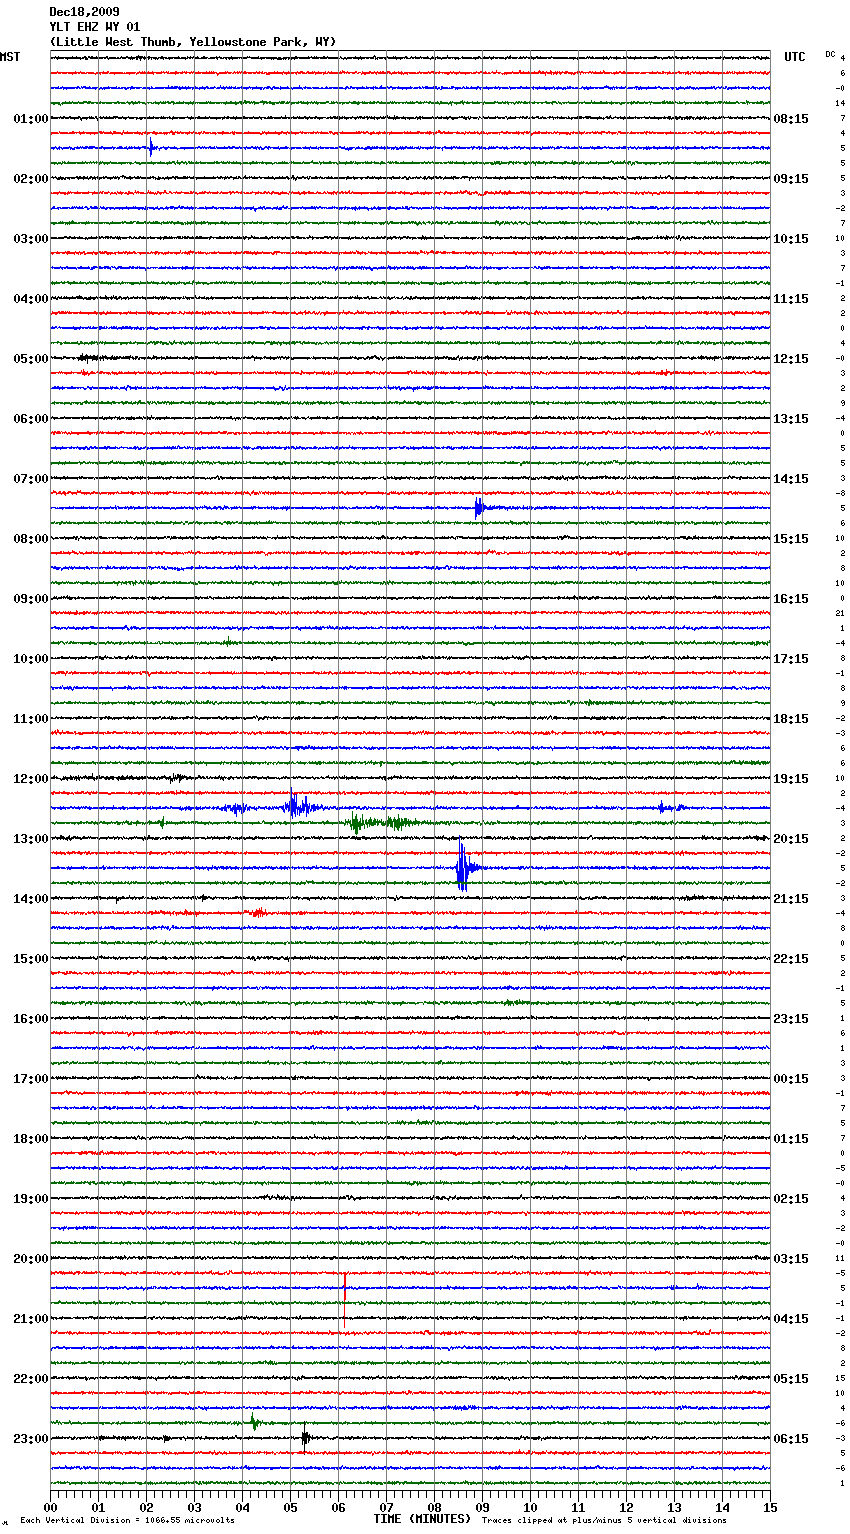Click the 22:15 UTC time label

[791, 959]
